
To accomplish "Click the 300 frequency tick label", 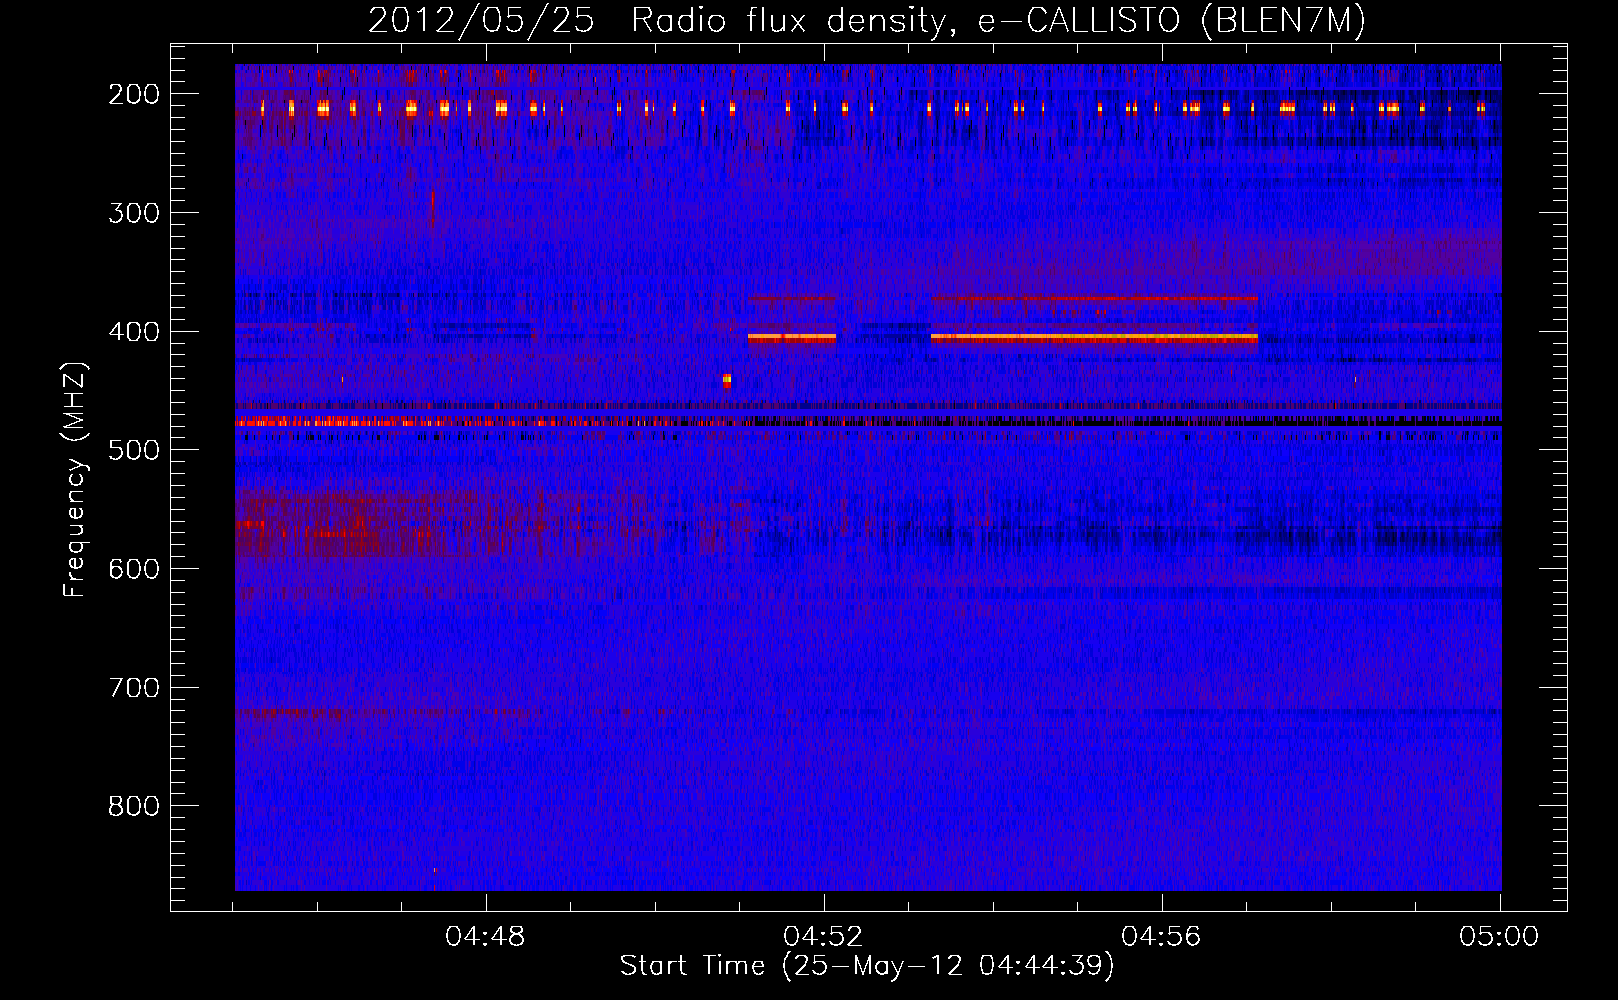I will coord(134,213).
